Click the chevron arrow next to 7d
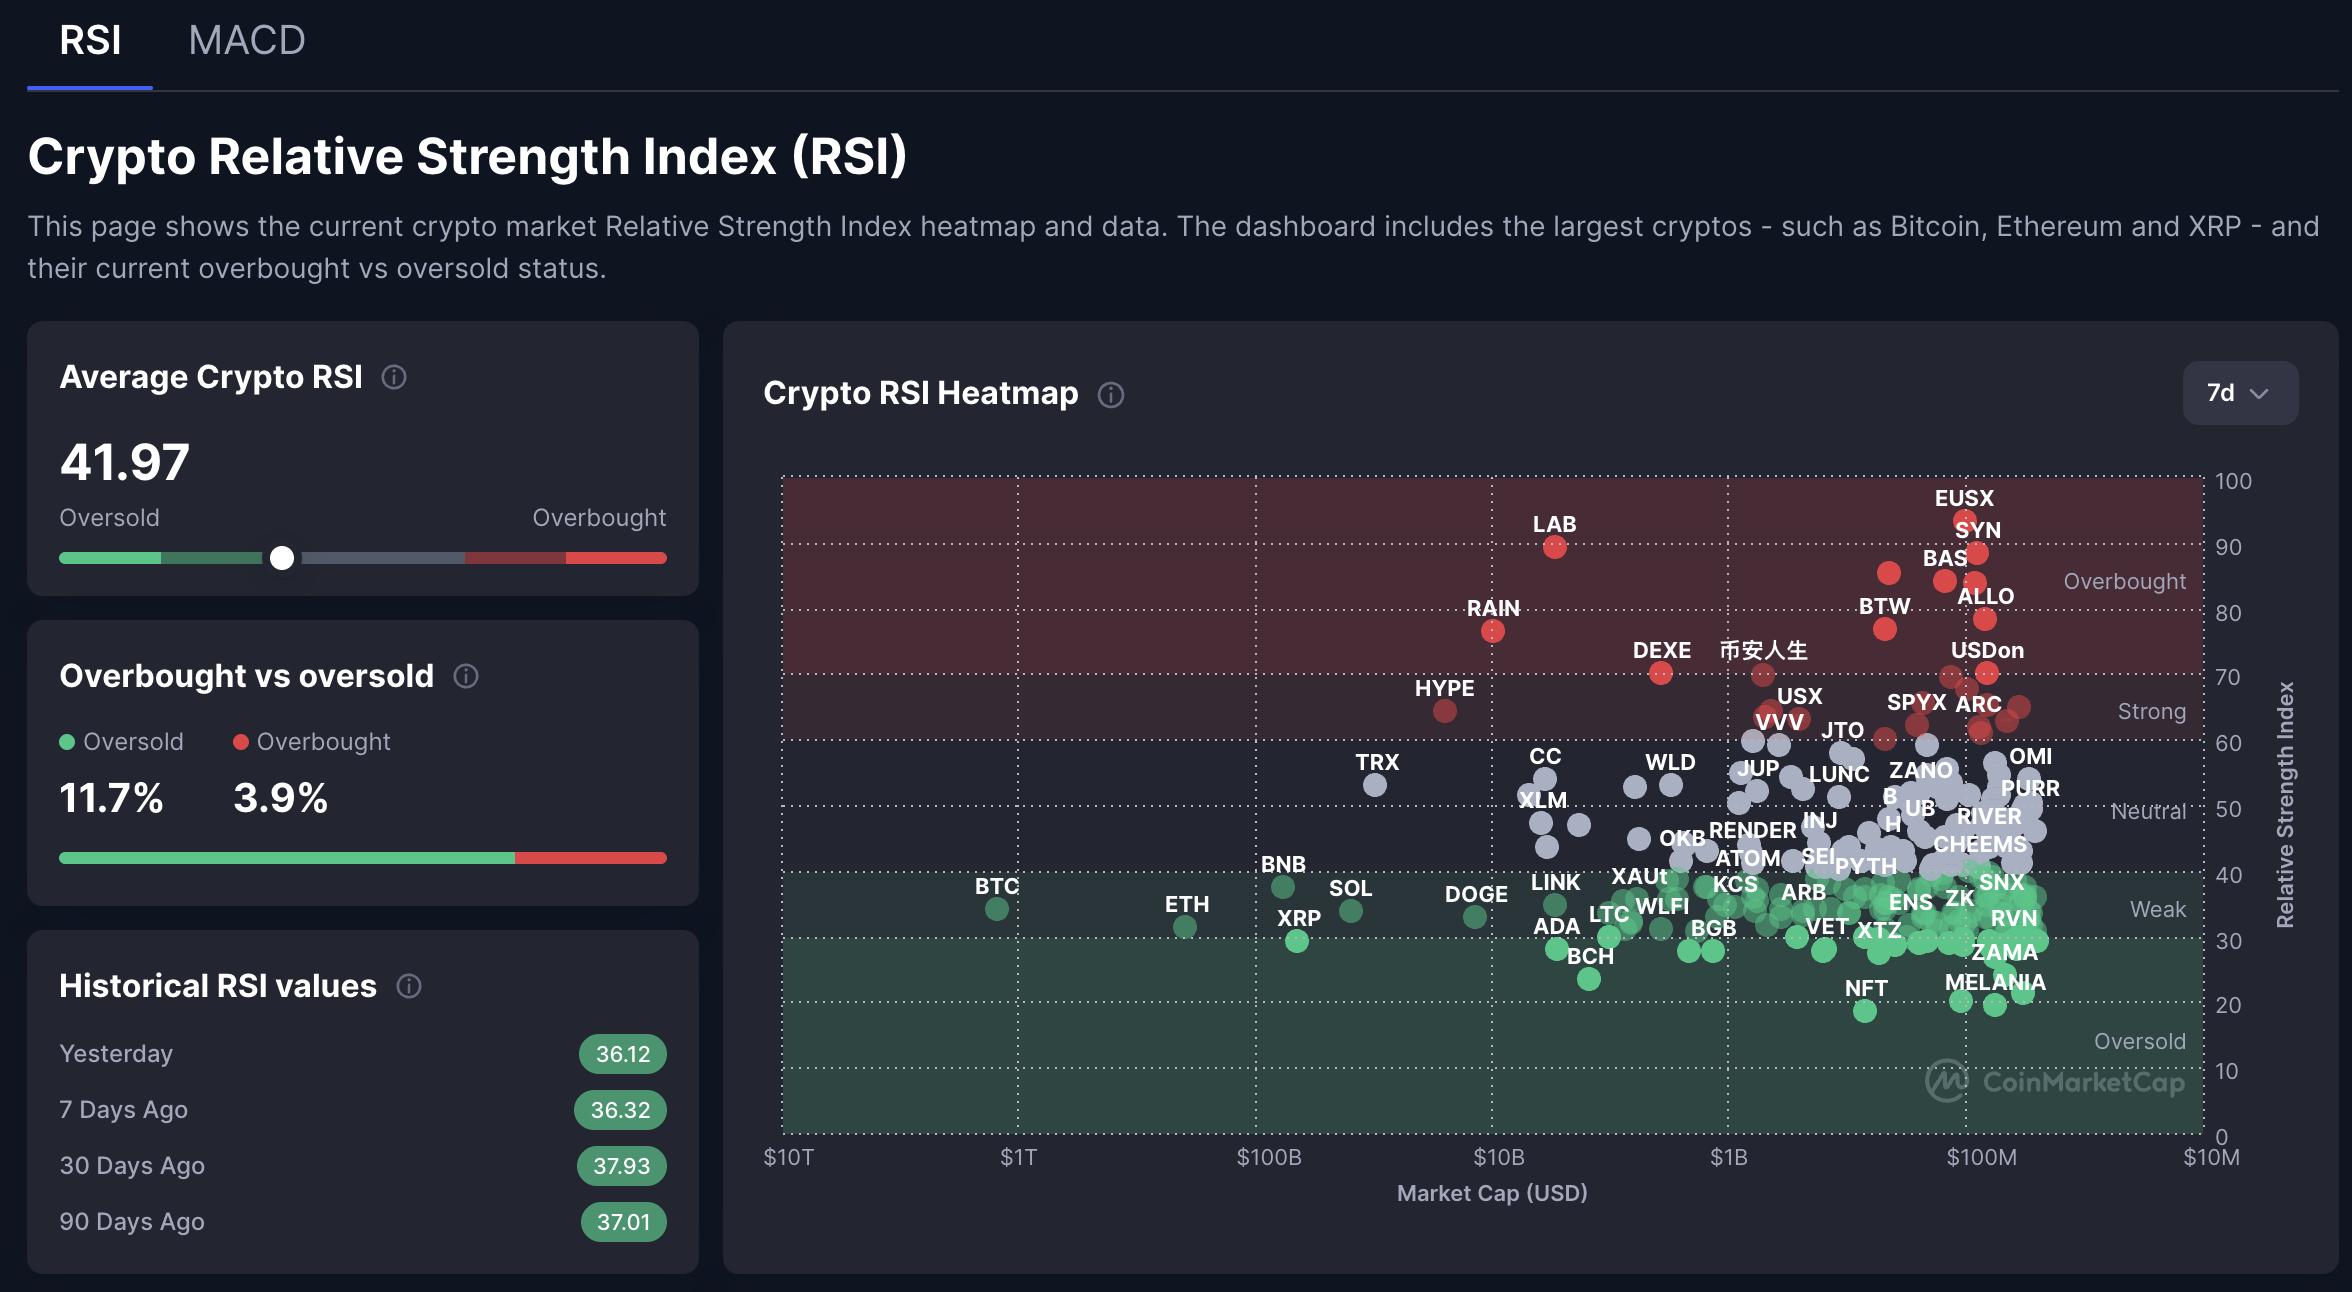 [x=2259, y=394]
